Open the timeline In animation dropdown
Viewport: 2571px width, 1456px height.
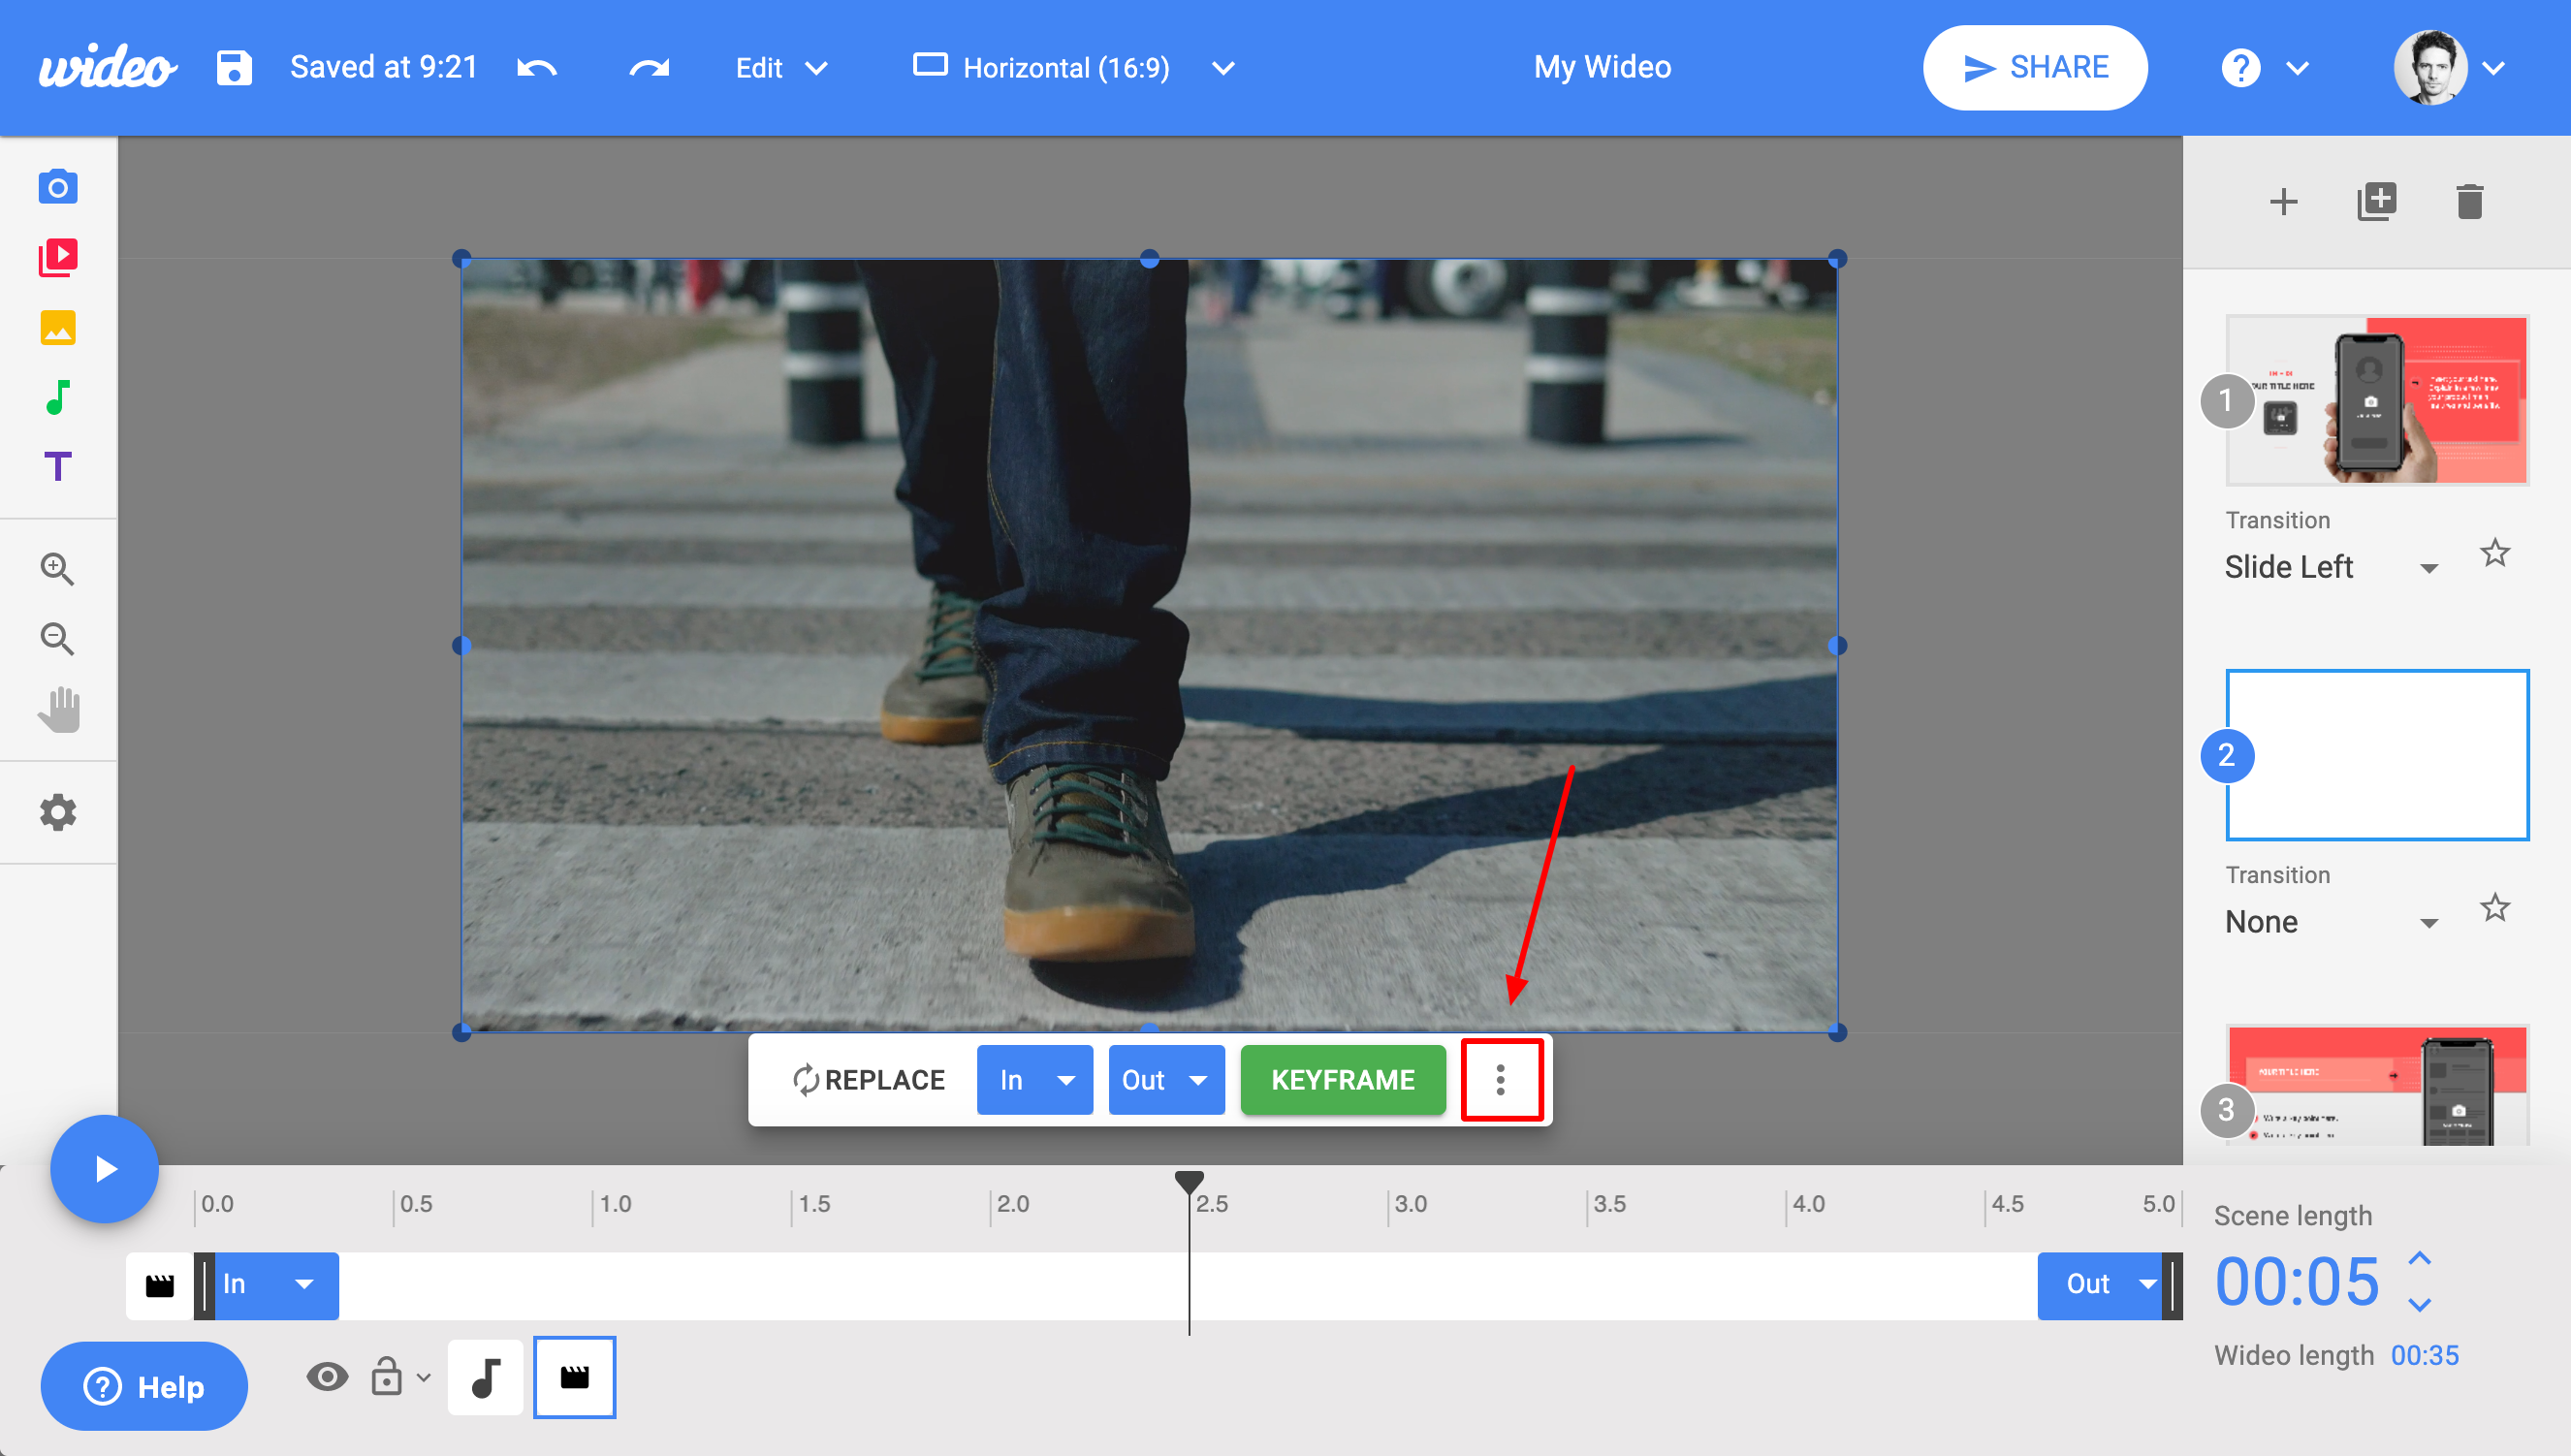point(276,1285)
